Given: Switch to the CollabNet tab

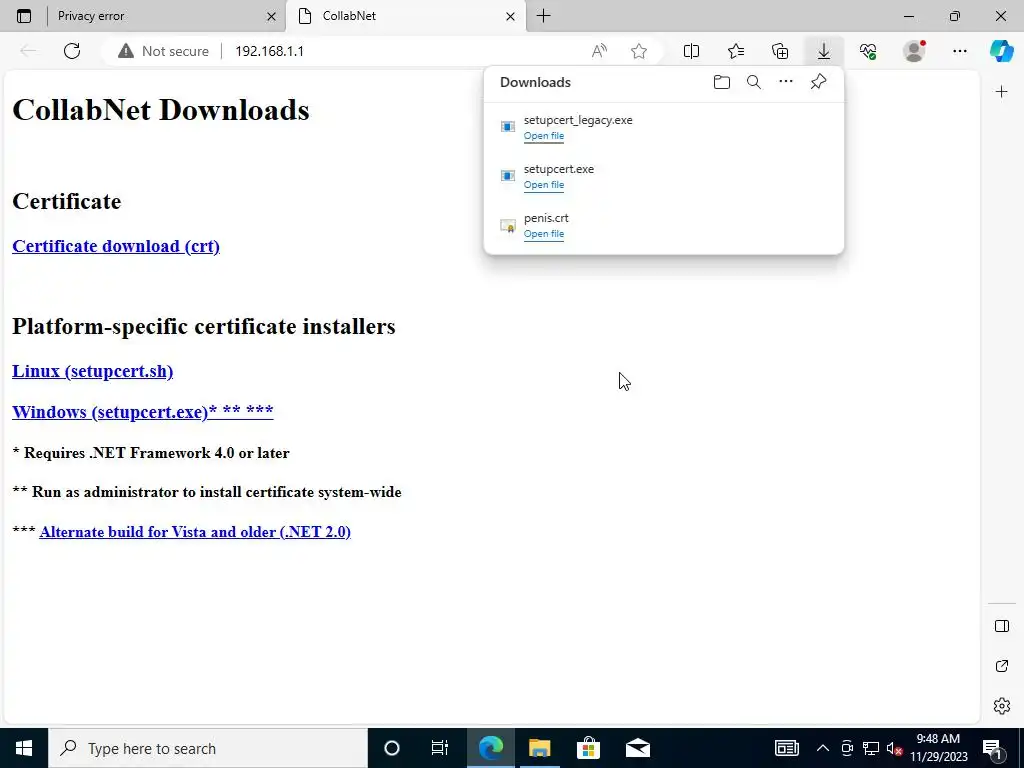Looking at the screenshot, I should tap(406, 16).
